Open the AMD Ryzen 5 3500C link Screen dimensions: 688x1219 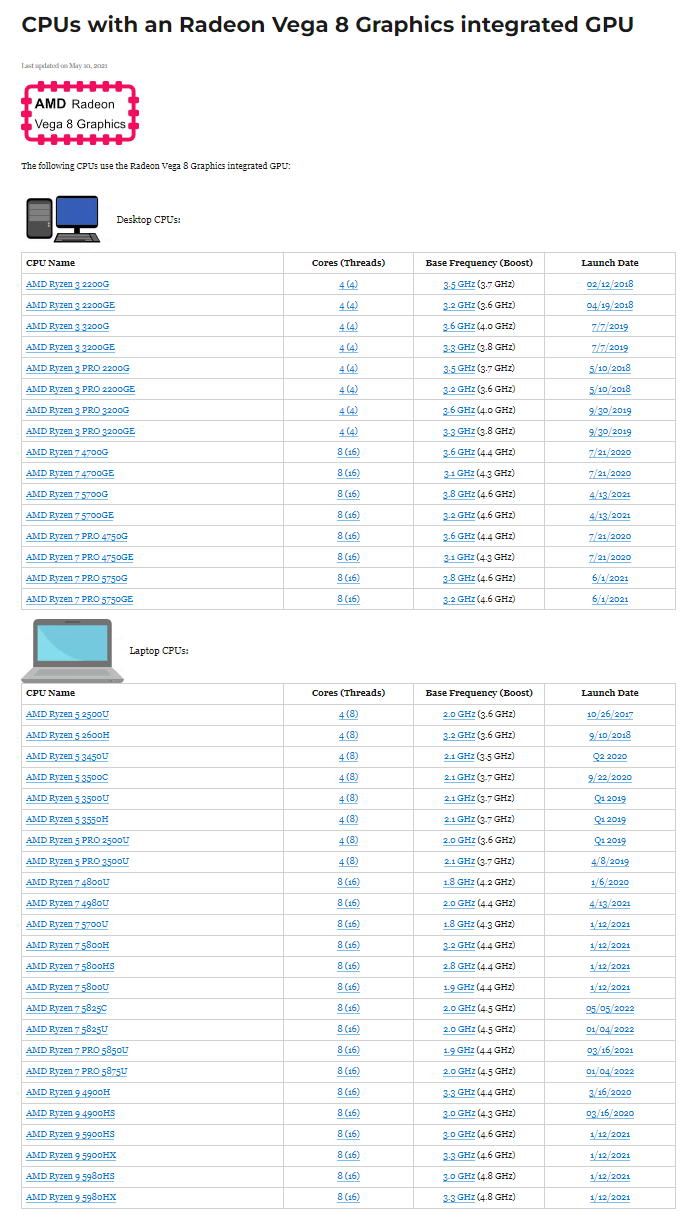pos(67,778)
